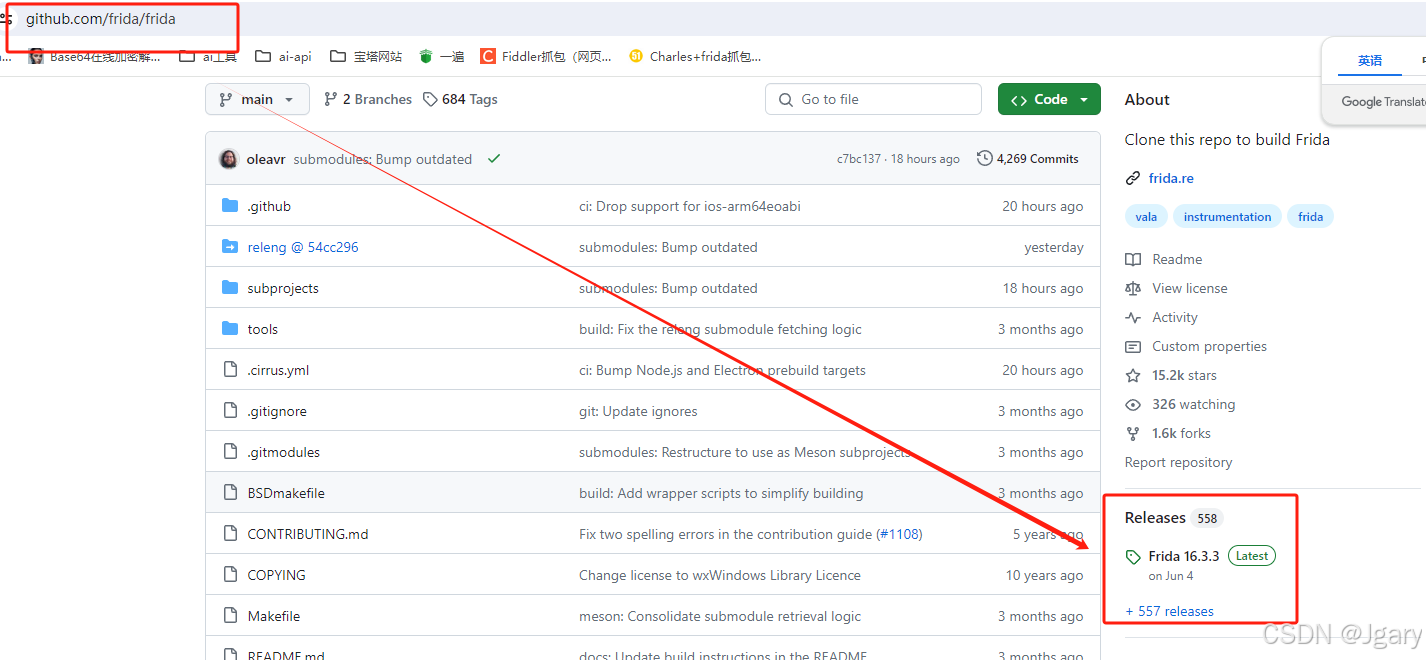Viewport: 1426px width, 660px height.
Task: Open the COPYING file
Action: click(x=277, y=575)
